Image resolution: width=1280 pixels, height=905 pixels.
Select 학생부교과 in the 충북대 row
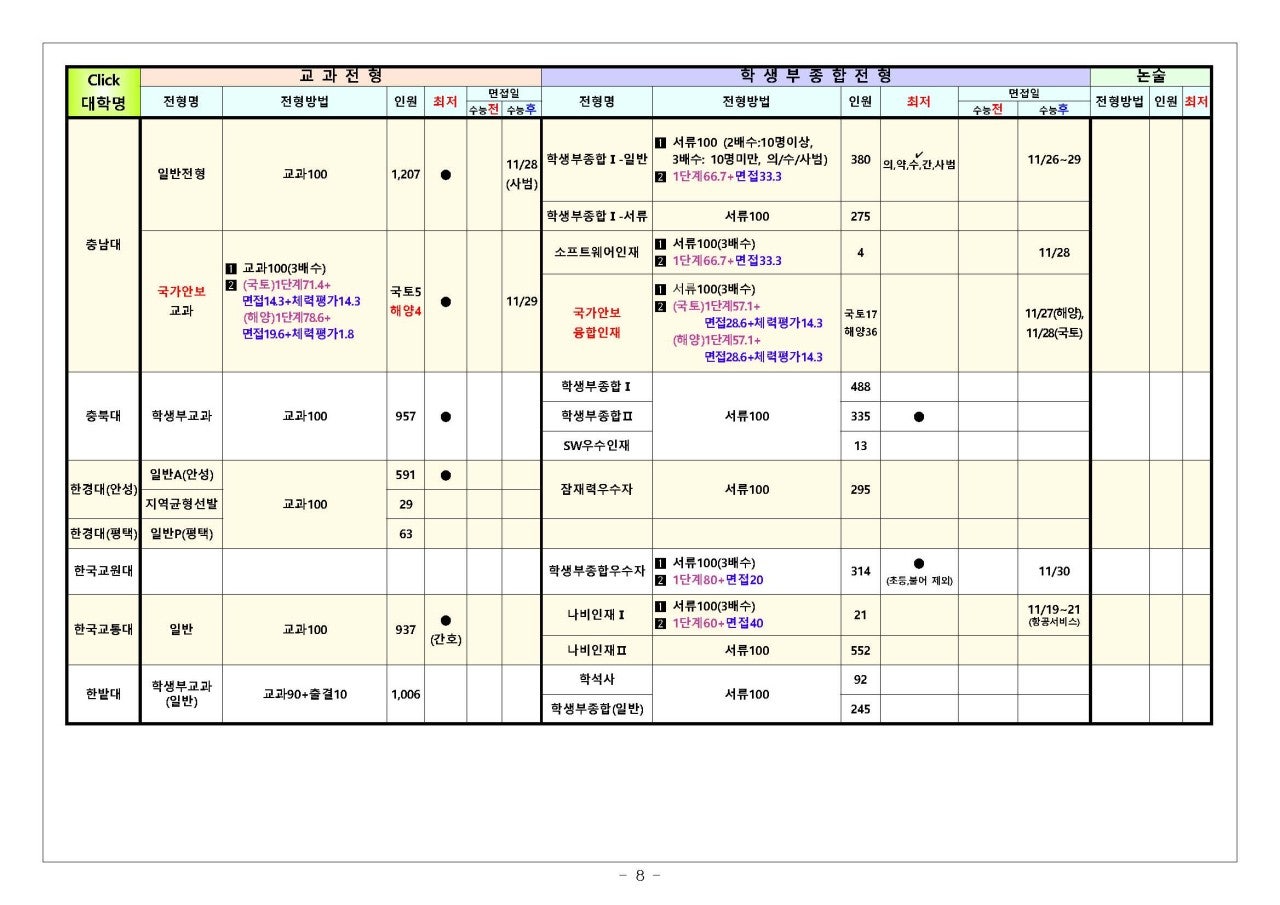click(181, 416)
